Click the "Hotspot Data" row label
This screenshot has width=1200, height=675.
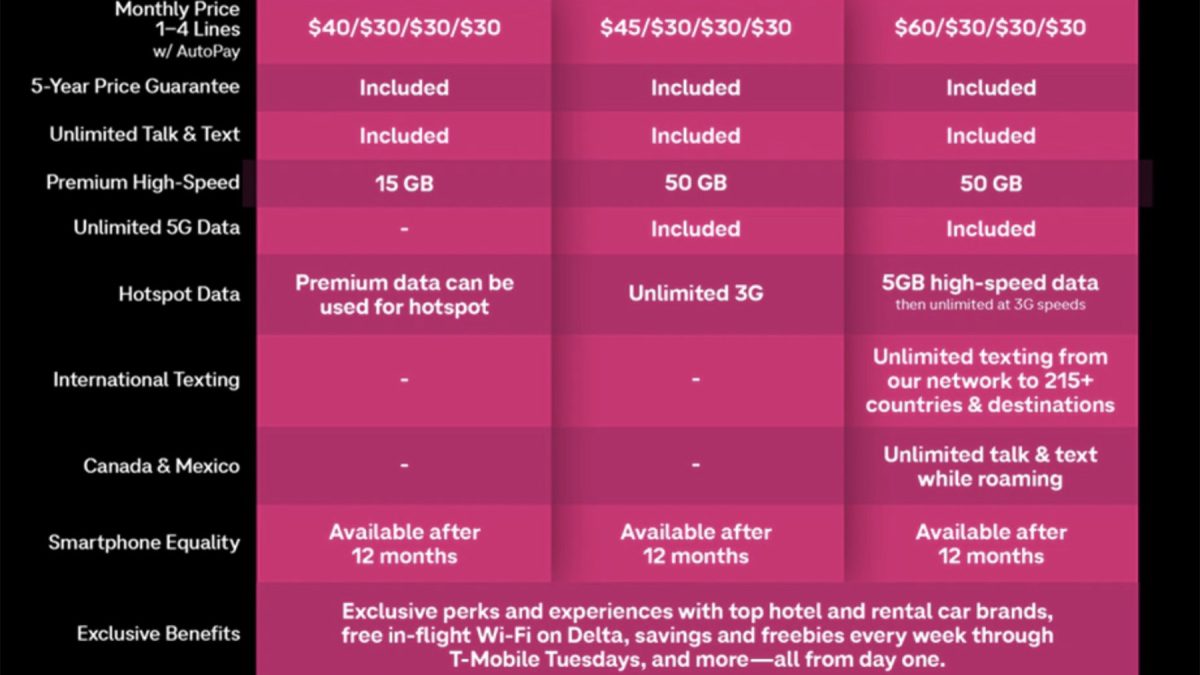(179, 294)
